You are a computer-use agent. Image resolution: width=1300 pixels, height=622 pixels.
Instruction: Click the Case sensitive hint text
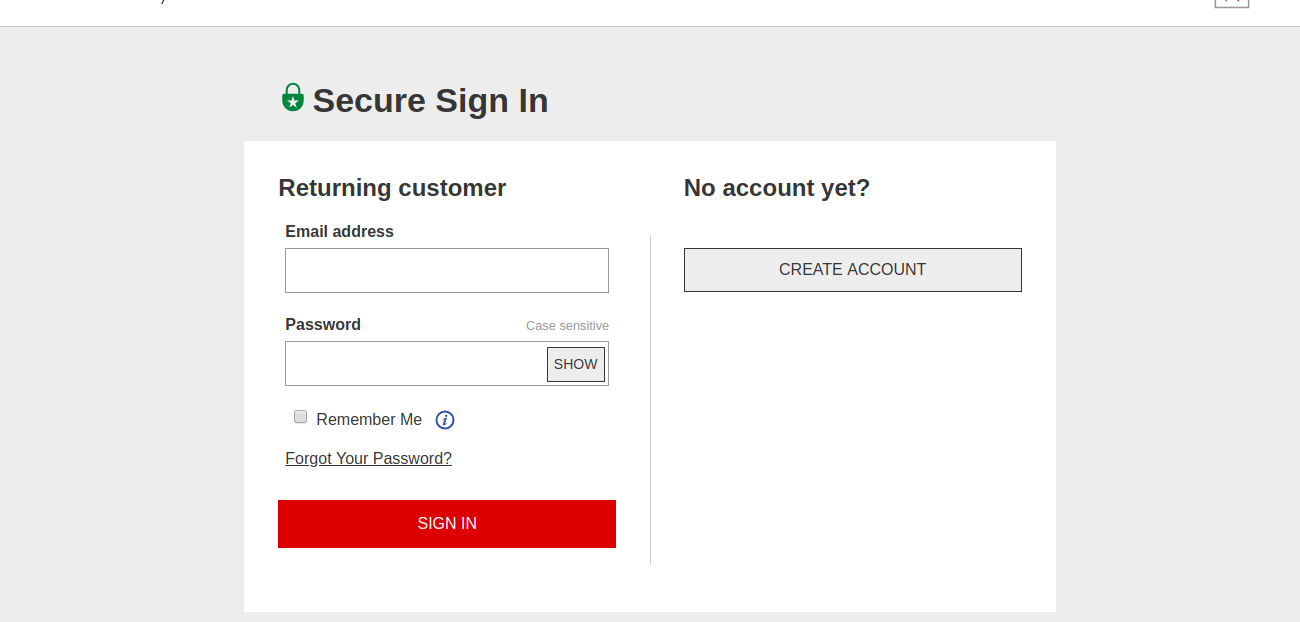point(567,326)
